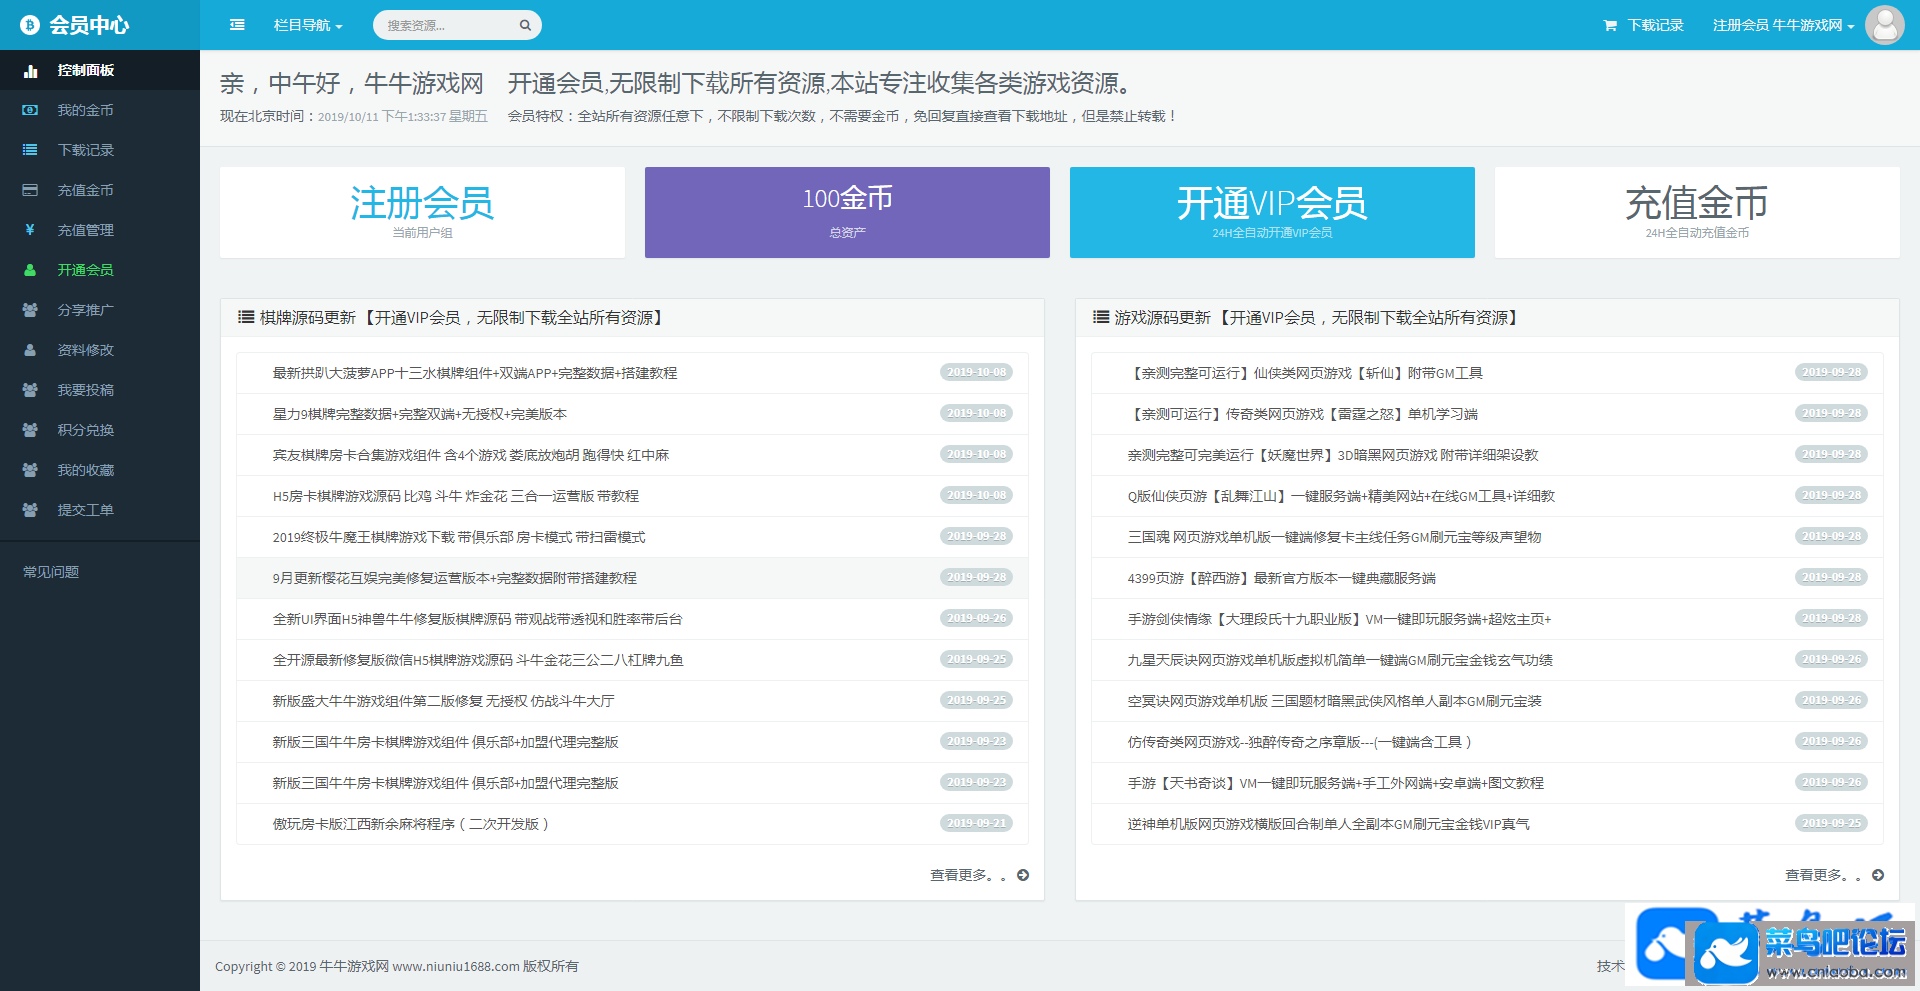Click the 充值金币 card with 24H subtitle

point(1697,212)
